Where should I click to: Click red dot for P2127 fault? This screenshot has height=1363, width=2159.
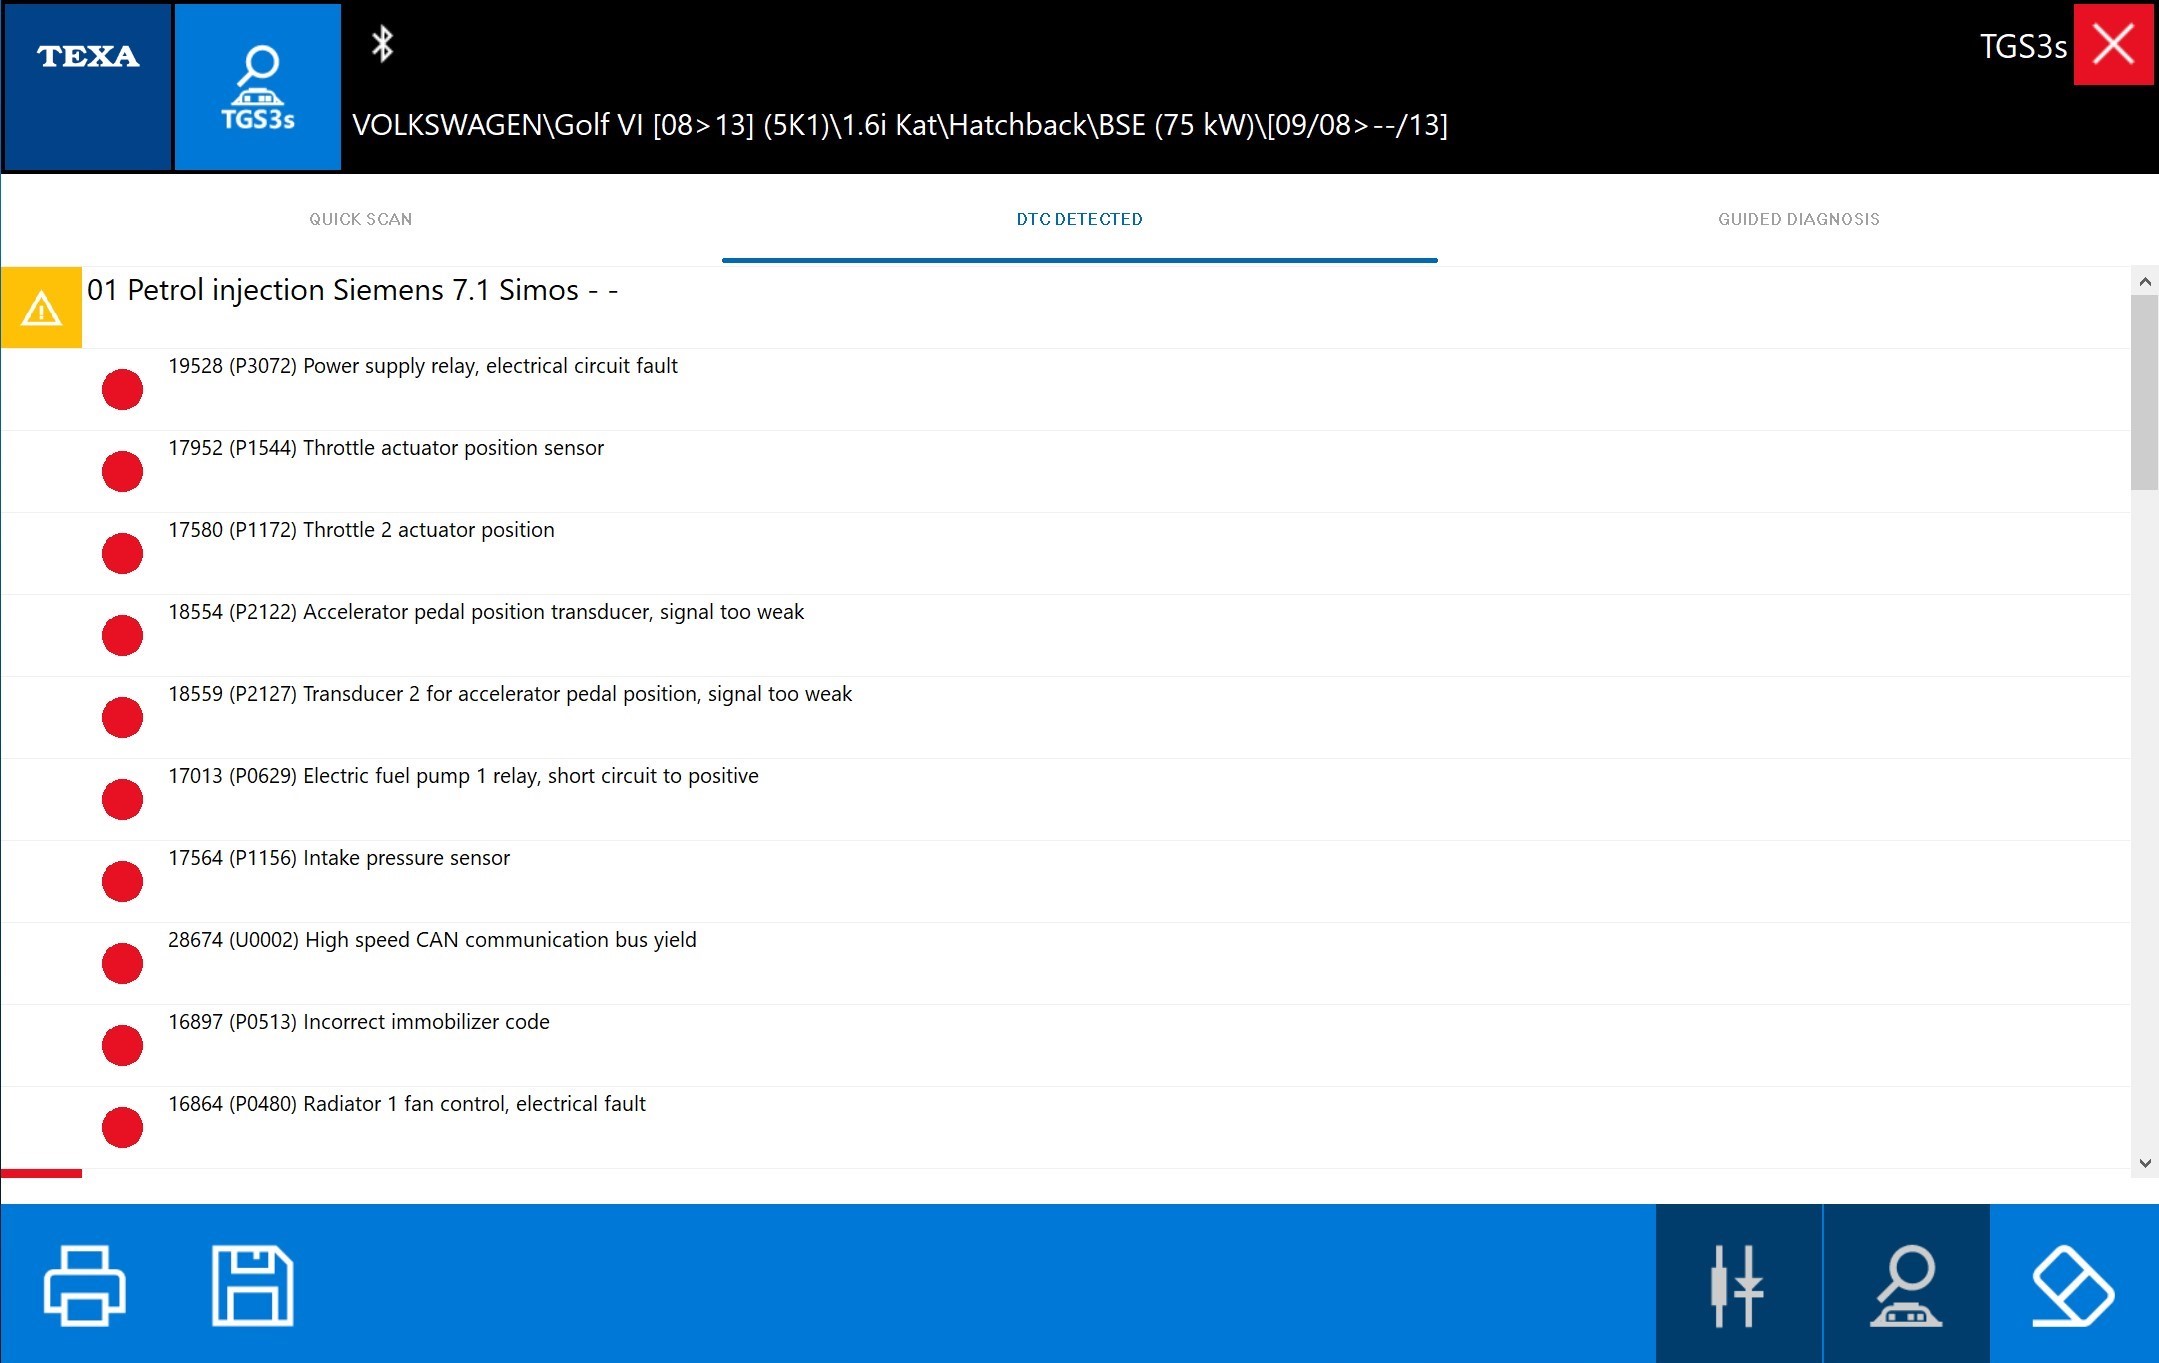tap(122, 717)
